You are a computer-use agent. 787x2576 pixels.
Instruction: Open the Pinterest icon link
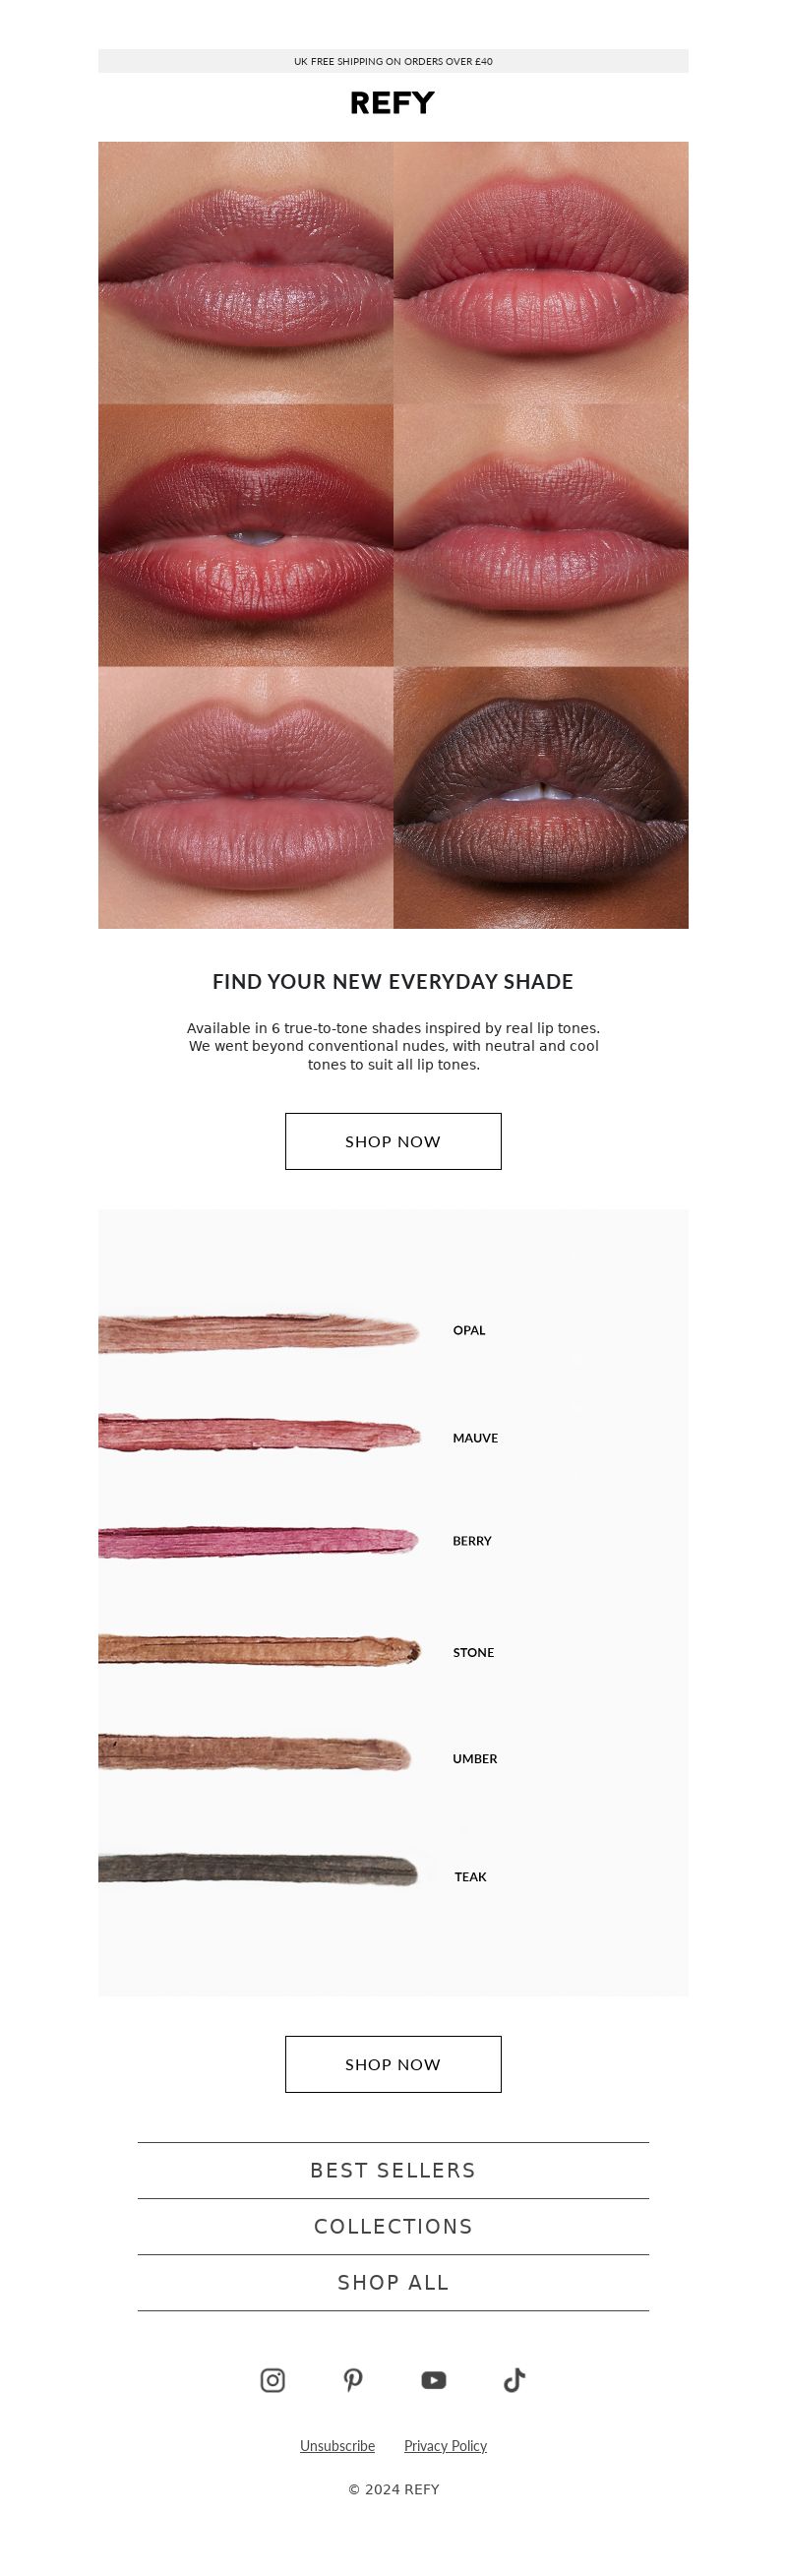point(353,2380)
